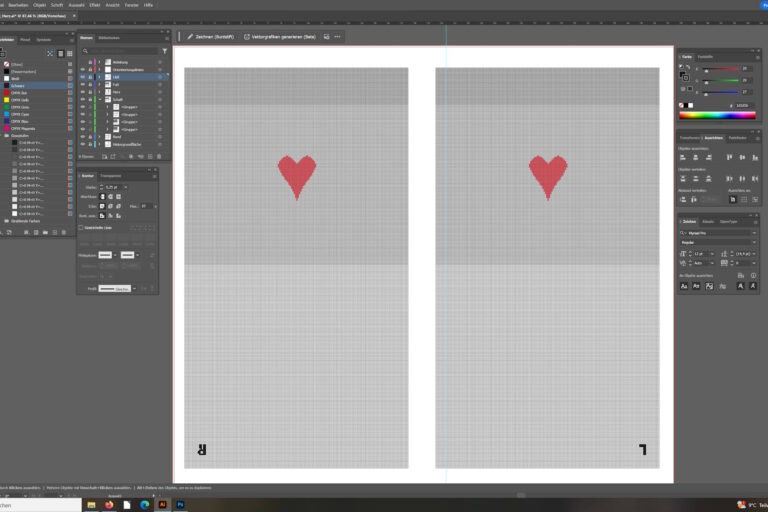
Task: Enable the Gestrichelte Linie checkbox
Action: coord(81,227)
